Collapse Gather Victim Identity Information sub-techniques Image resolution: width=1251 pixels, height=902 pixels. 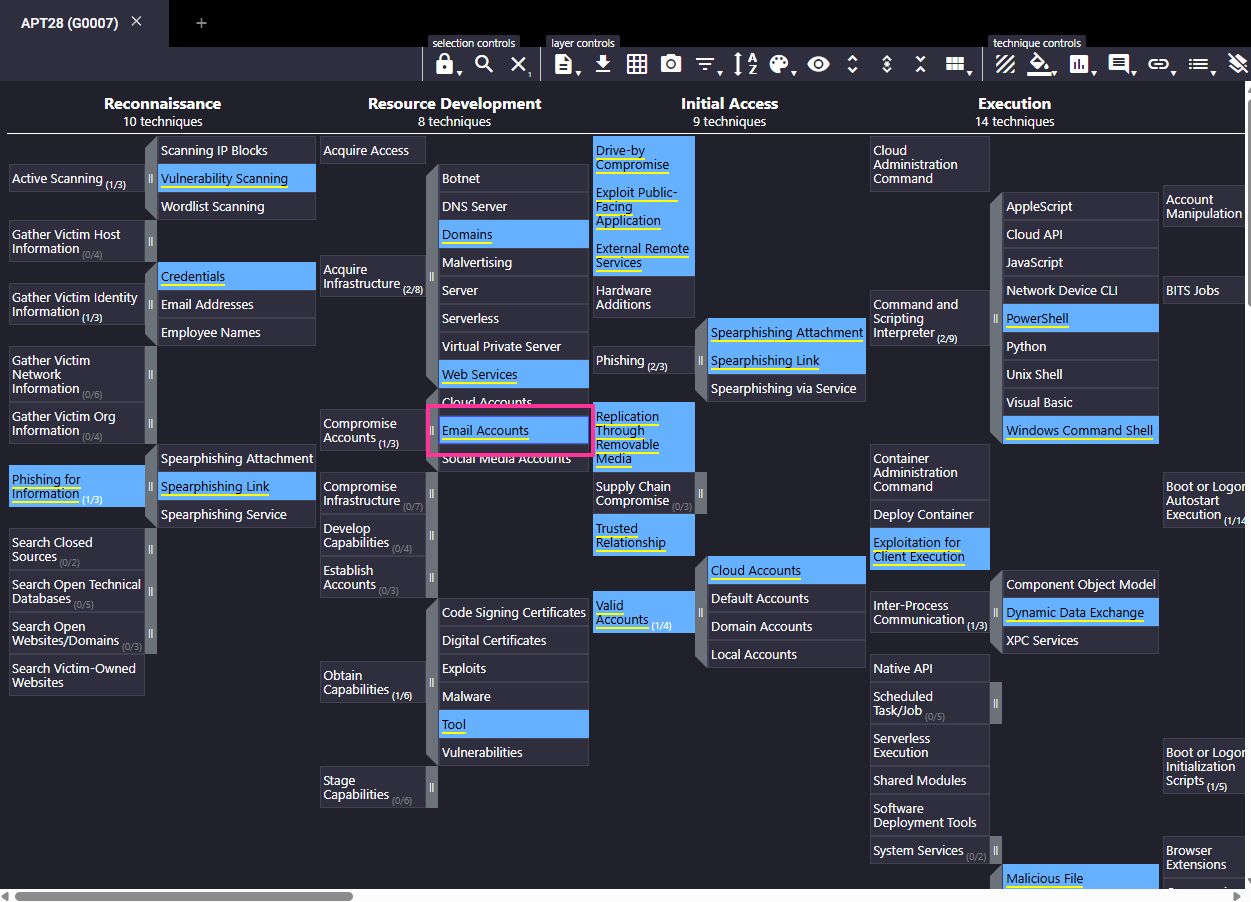151,304
